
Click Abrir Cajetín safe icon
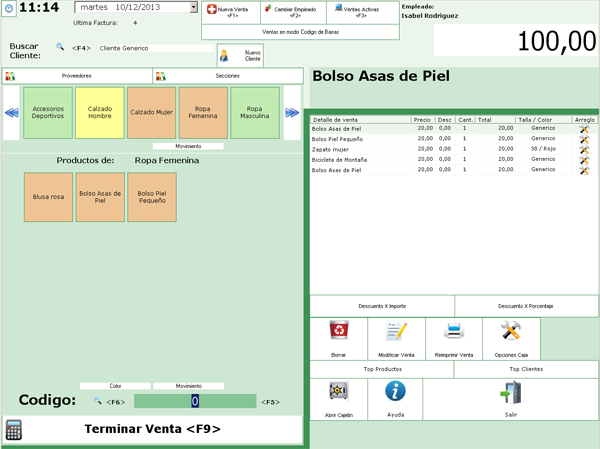[x=338, y=393]
